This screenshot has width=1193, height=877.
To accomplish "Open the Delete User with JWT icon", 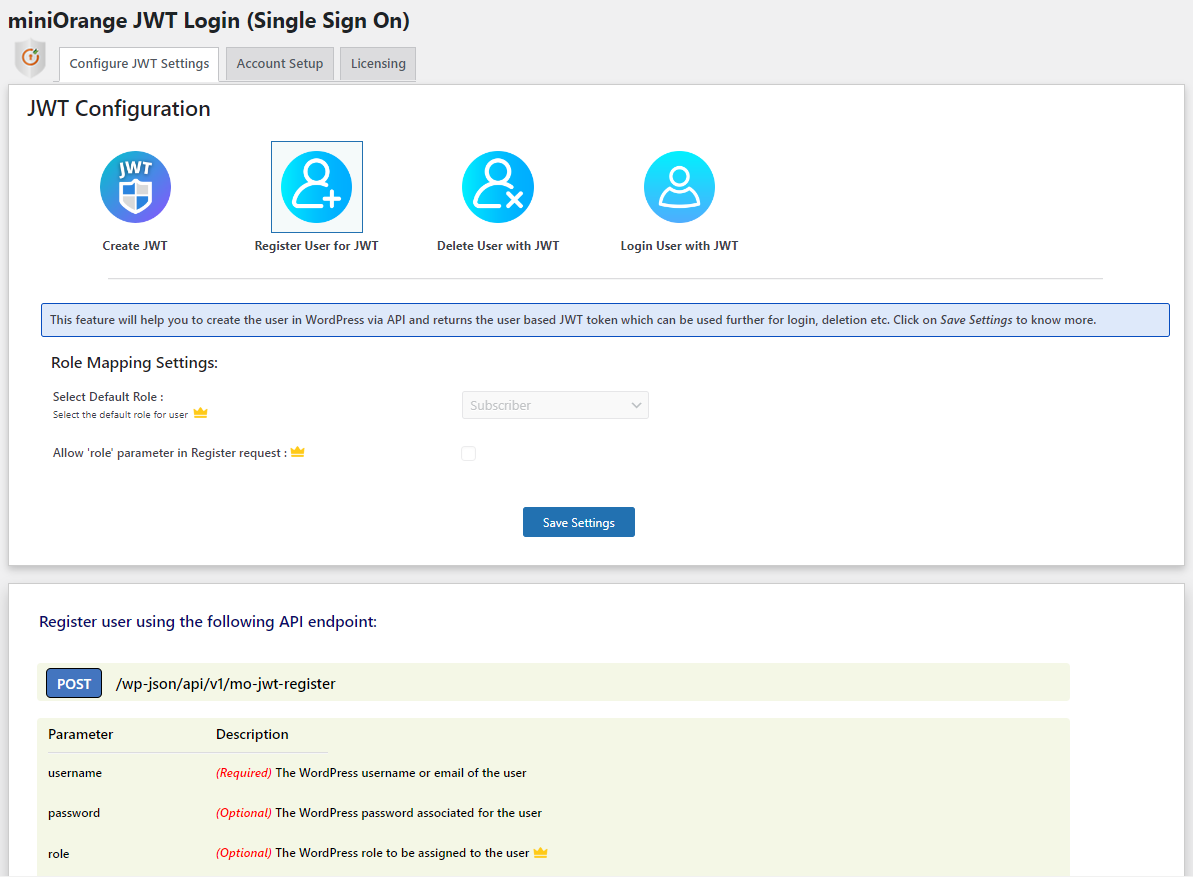I will pos(498,187).
